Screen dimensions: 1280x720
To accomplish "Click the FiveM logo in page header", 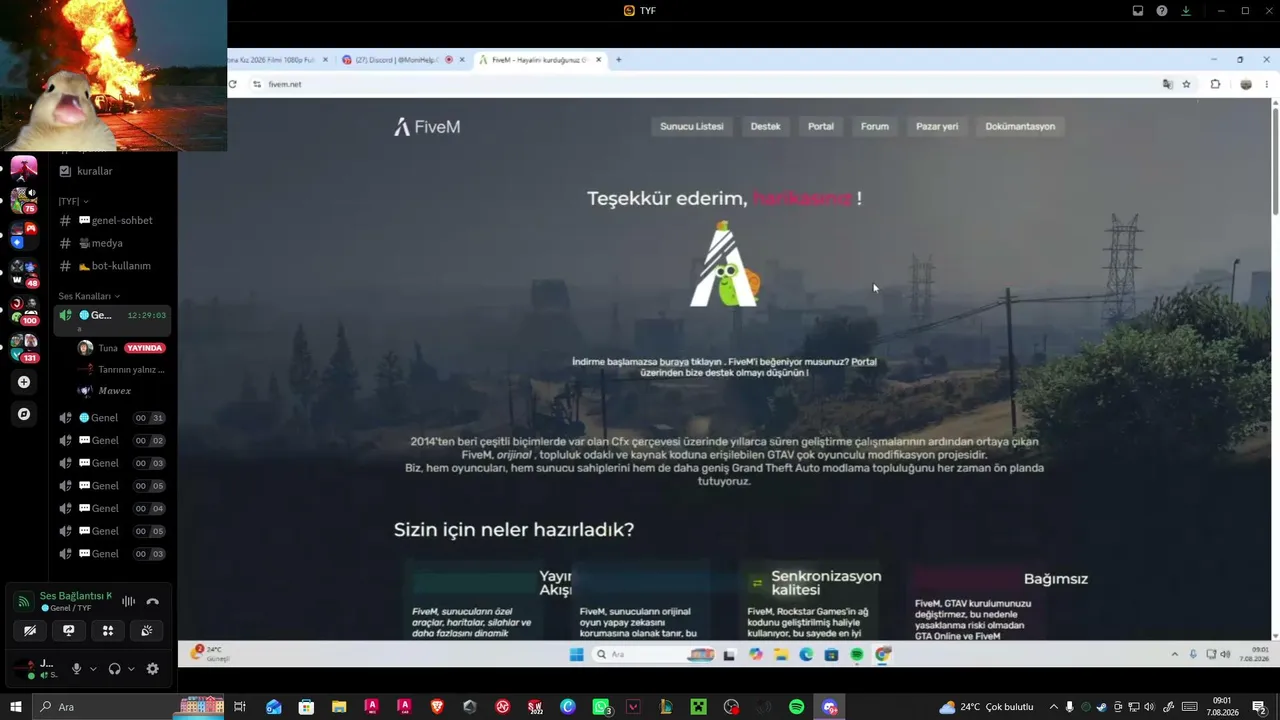I will click(x=427, y=127).
